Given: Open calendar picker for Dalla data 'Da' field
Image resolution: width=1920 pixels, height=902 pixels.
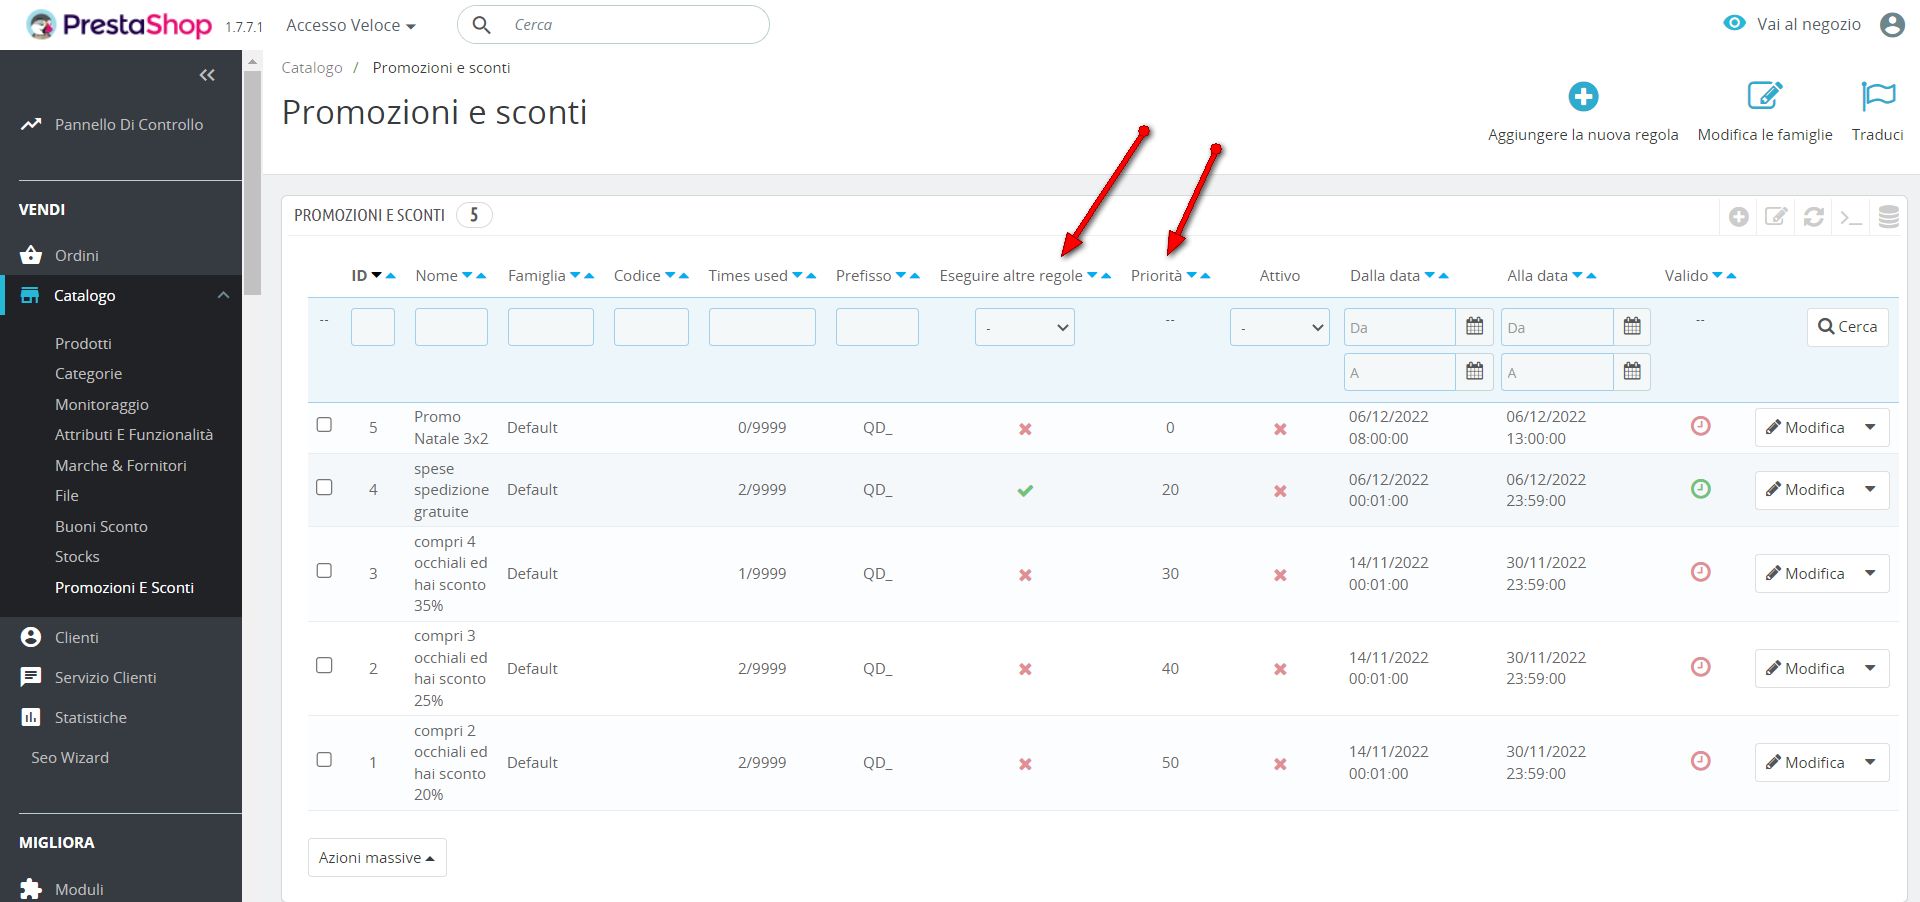Looking at the screenshot, I should (x=1474, y=326).
